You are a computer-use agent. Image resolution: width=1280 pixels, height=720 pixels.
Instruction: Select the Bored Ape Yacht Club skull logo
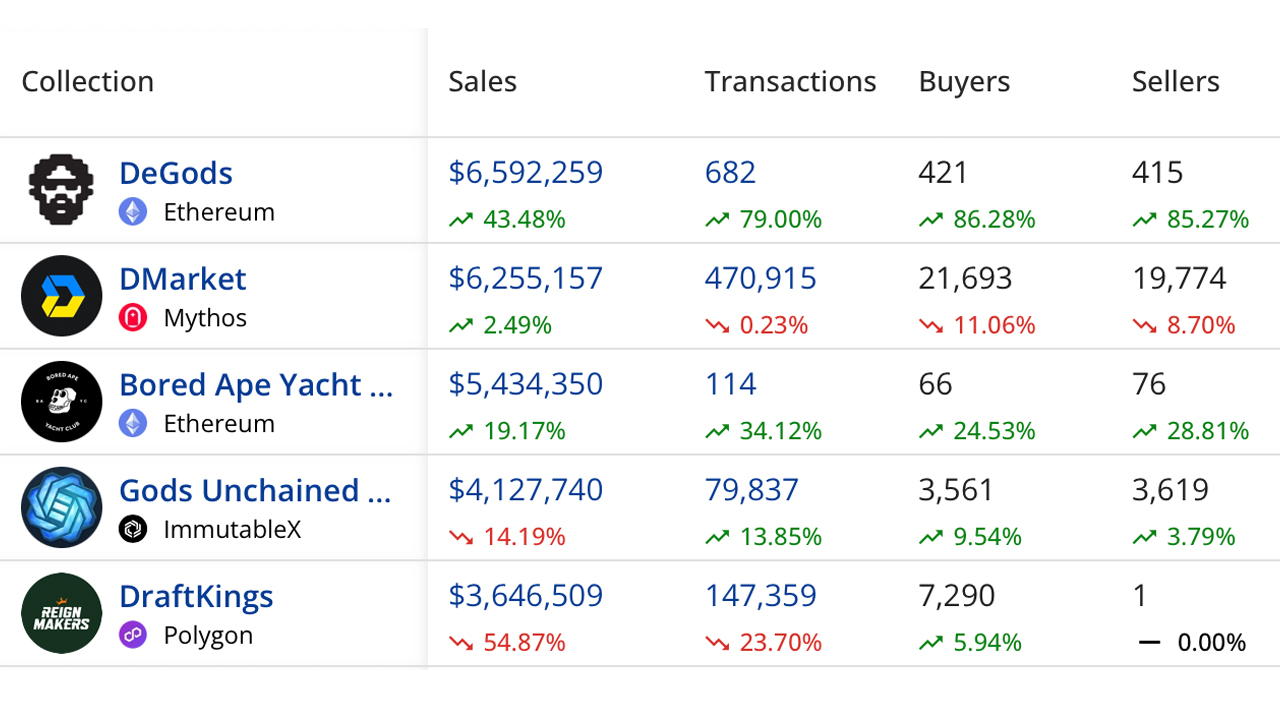pos(61,401)
